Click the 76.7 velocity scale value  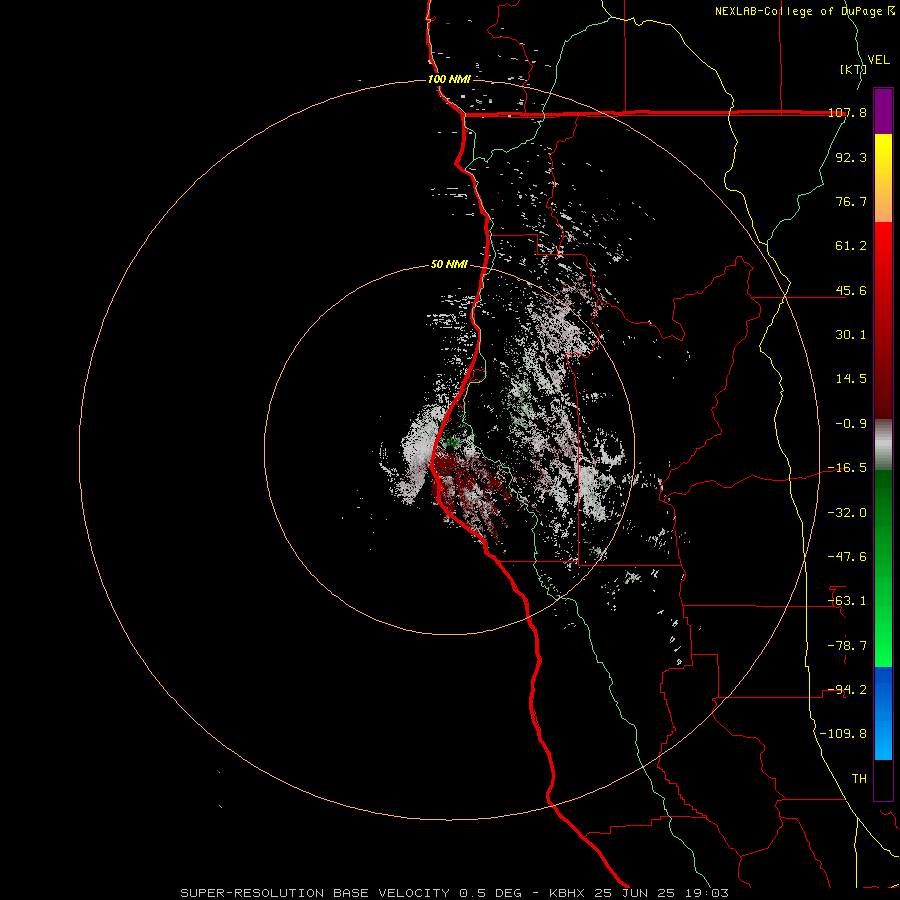pos(851,201)
